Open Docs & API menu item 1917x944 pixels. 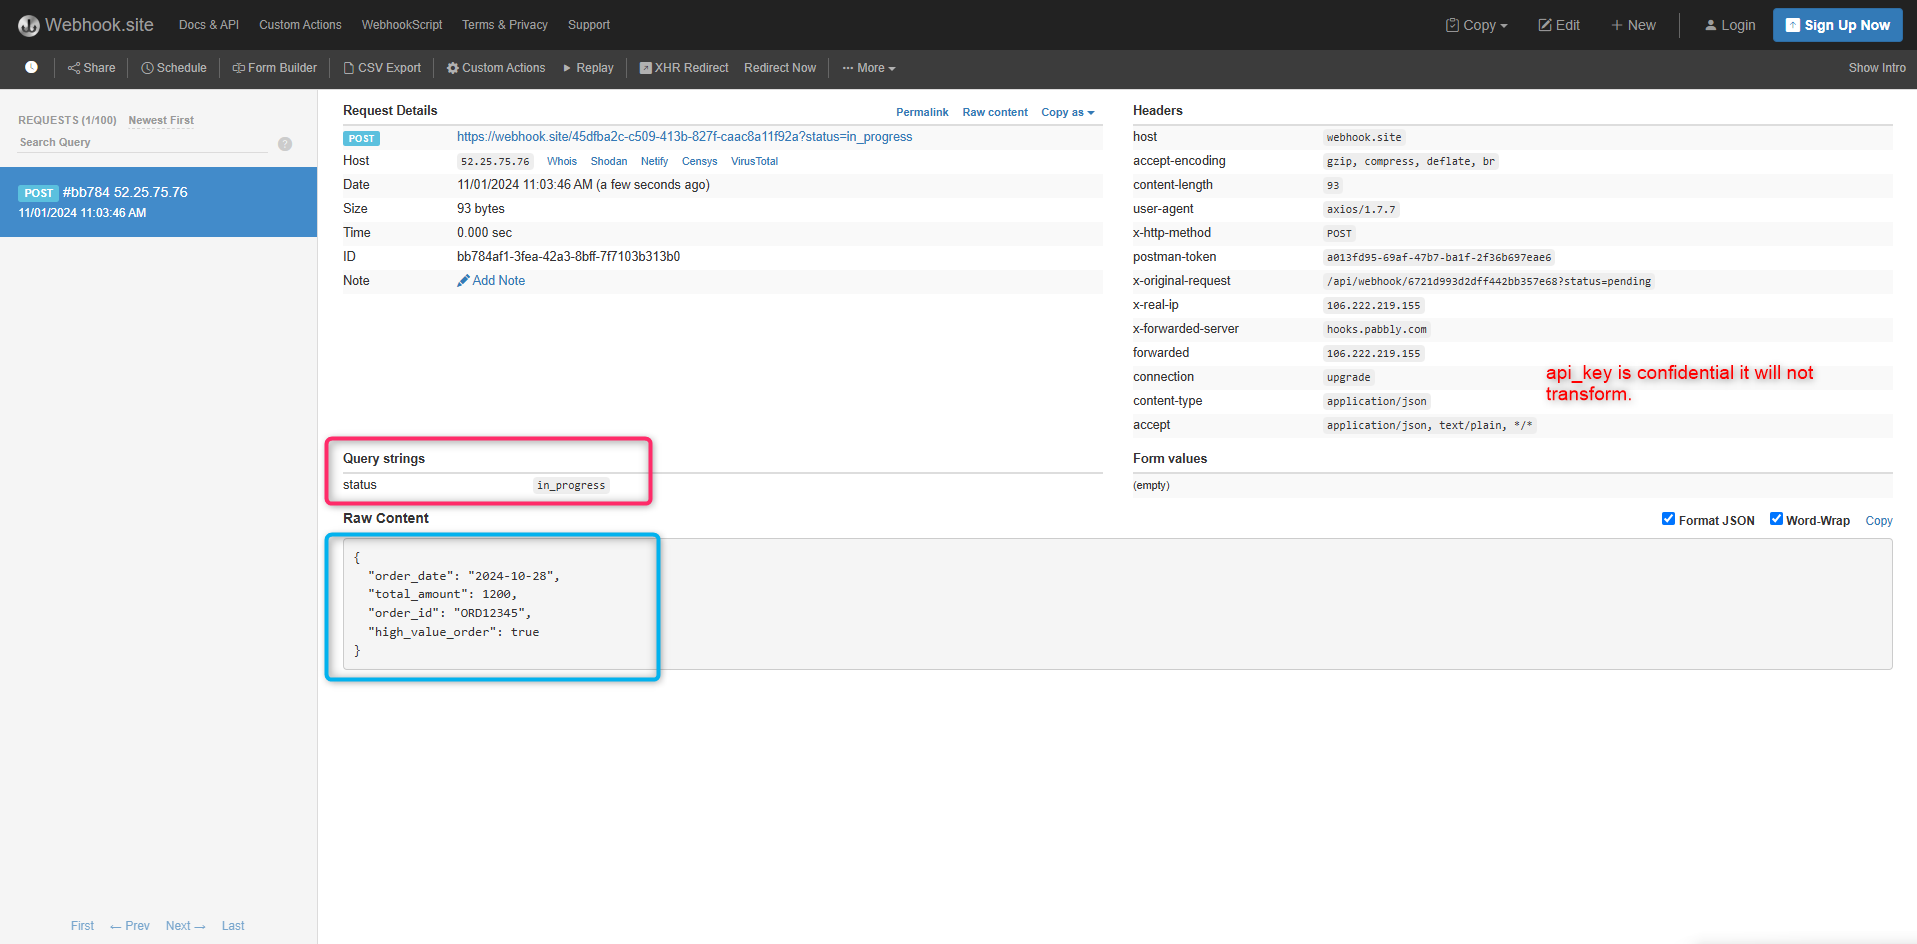pyautogui.click(x=209, y=25)
